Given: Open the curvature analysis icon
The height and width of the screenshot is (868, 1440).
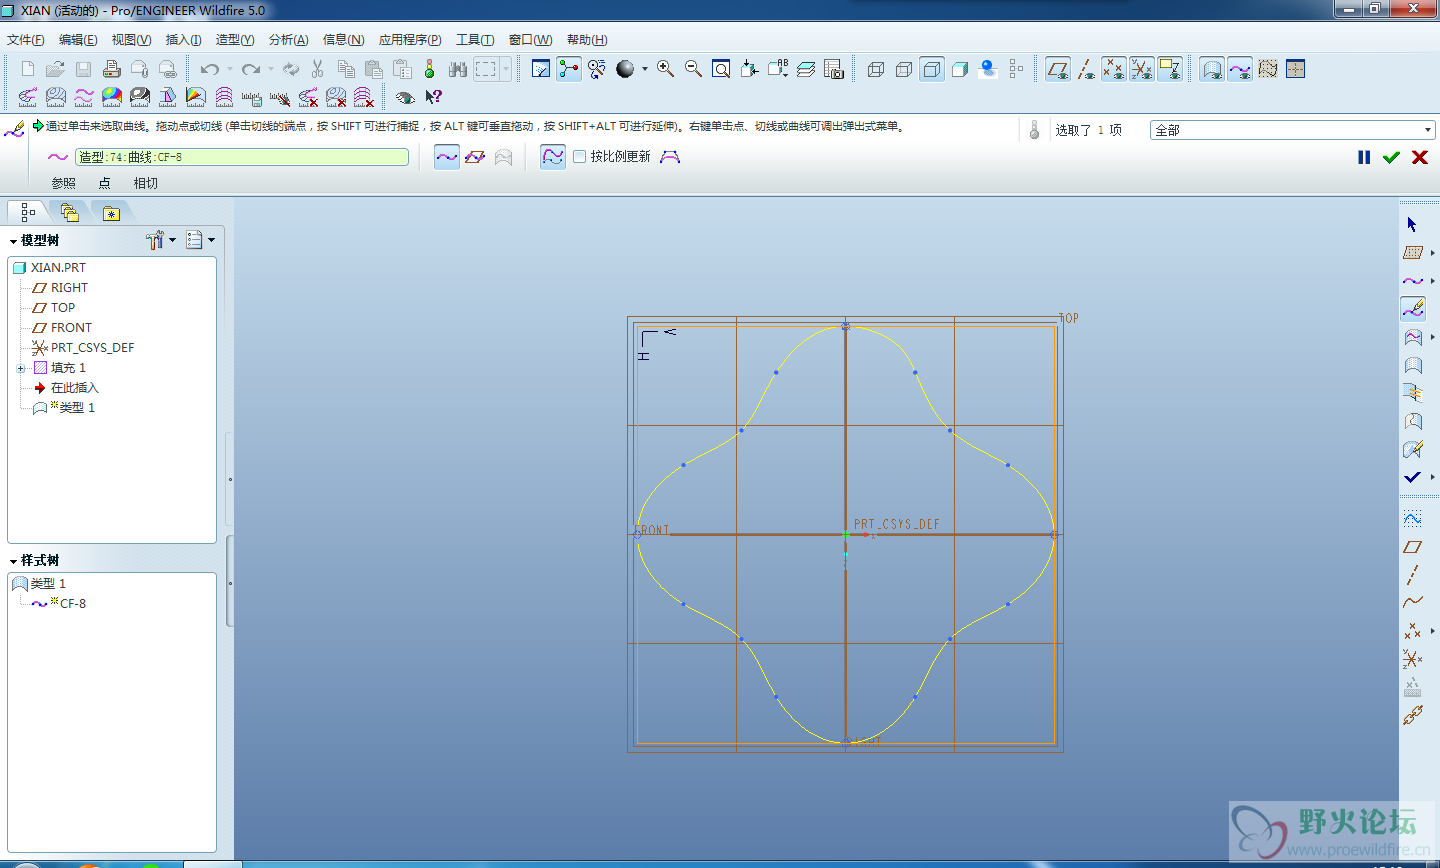Looking at the screenshot, I should click(x=28, y=97).
